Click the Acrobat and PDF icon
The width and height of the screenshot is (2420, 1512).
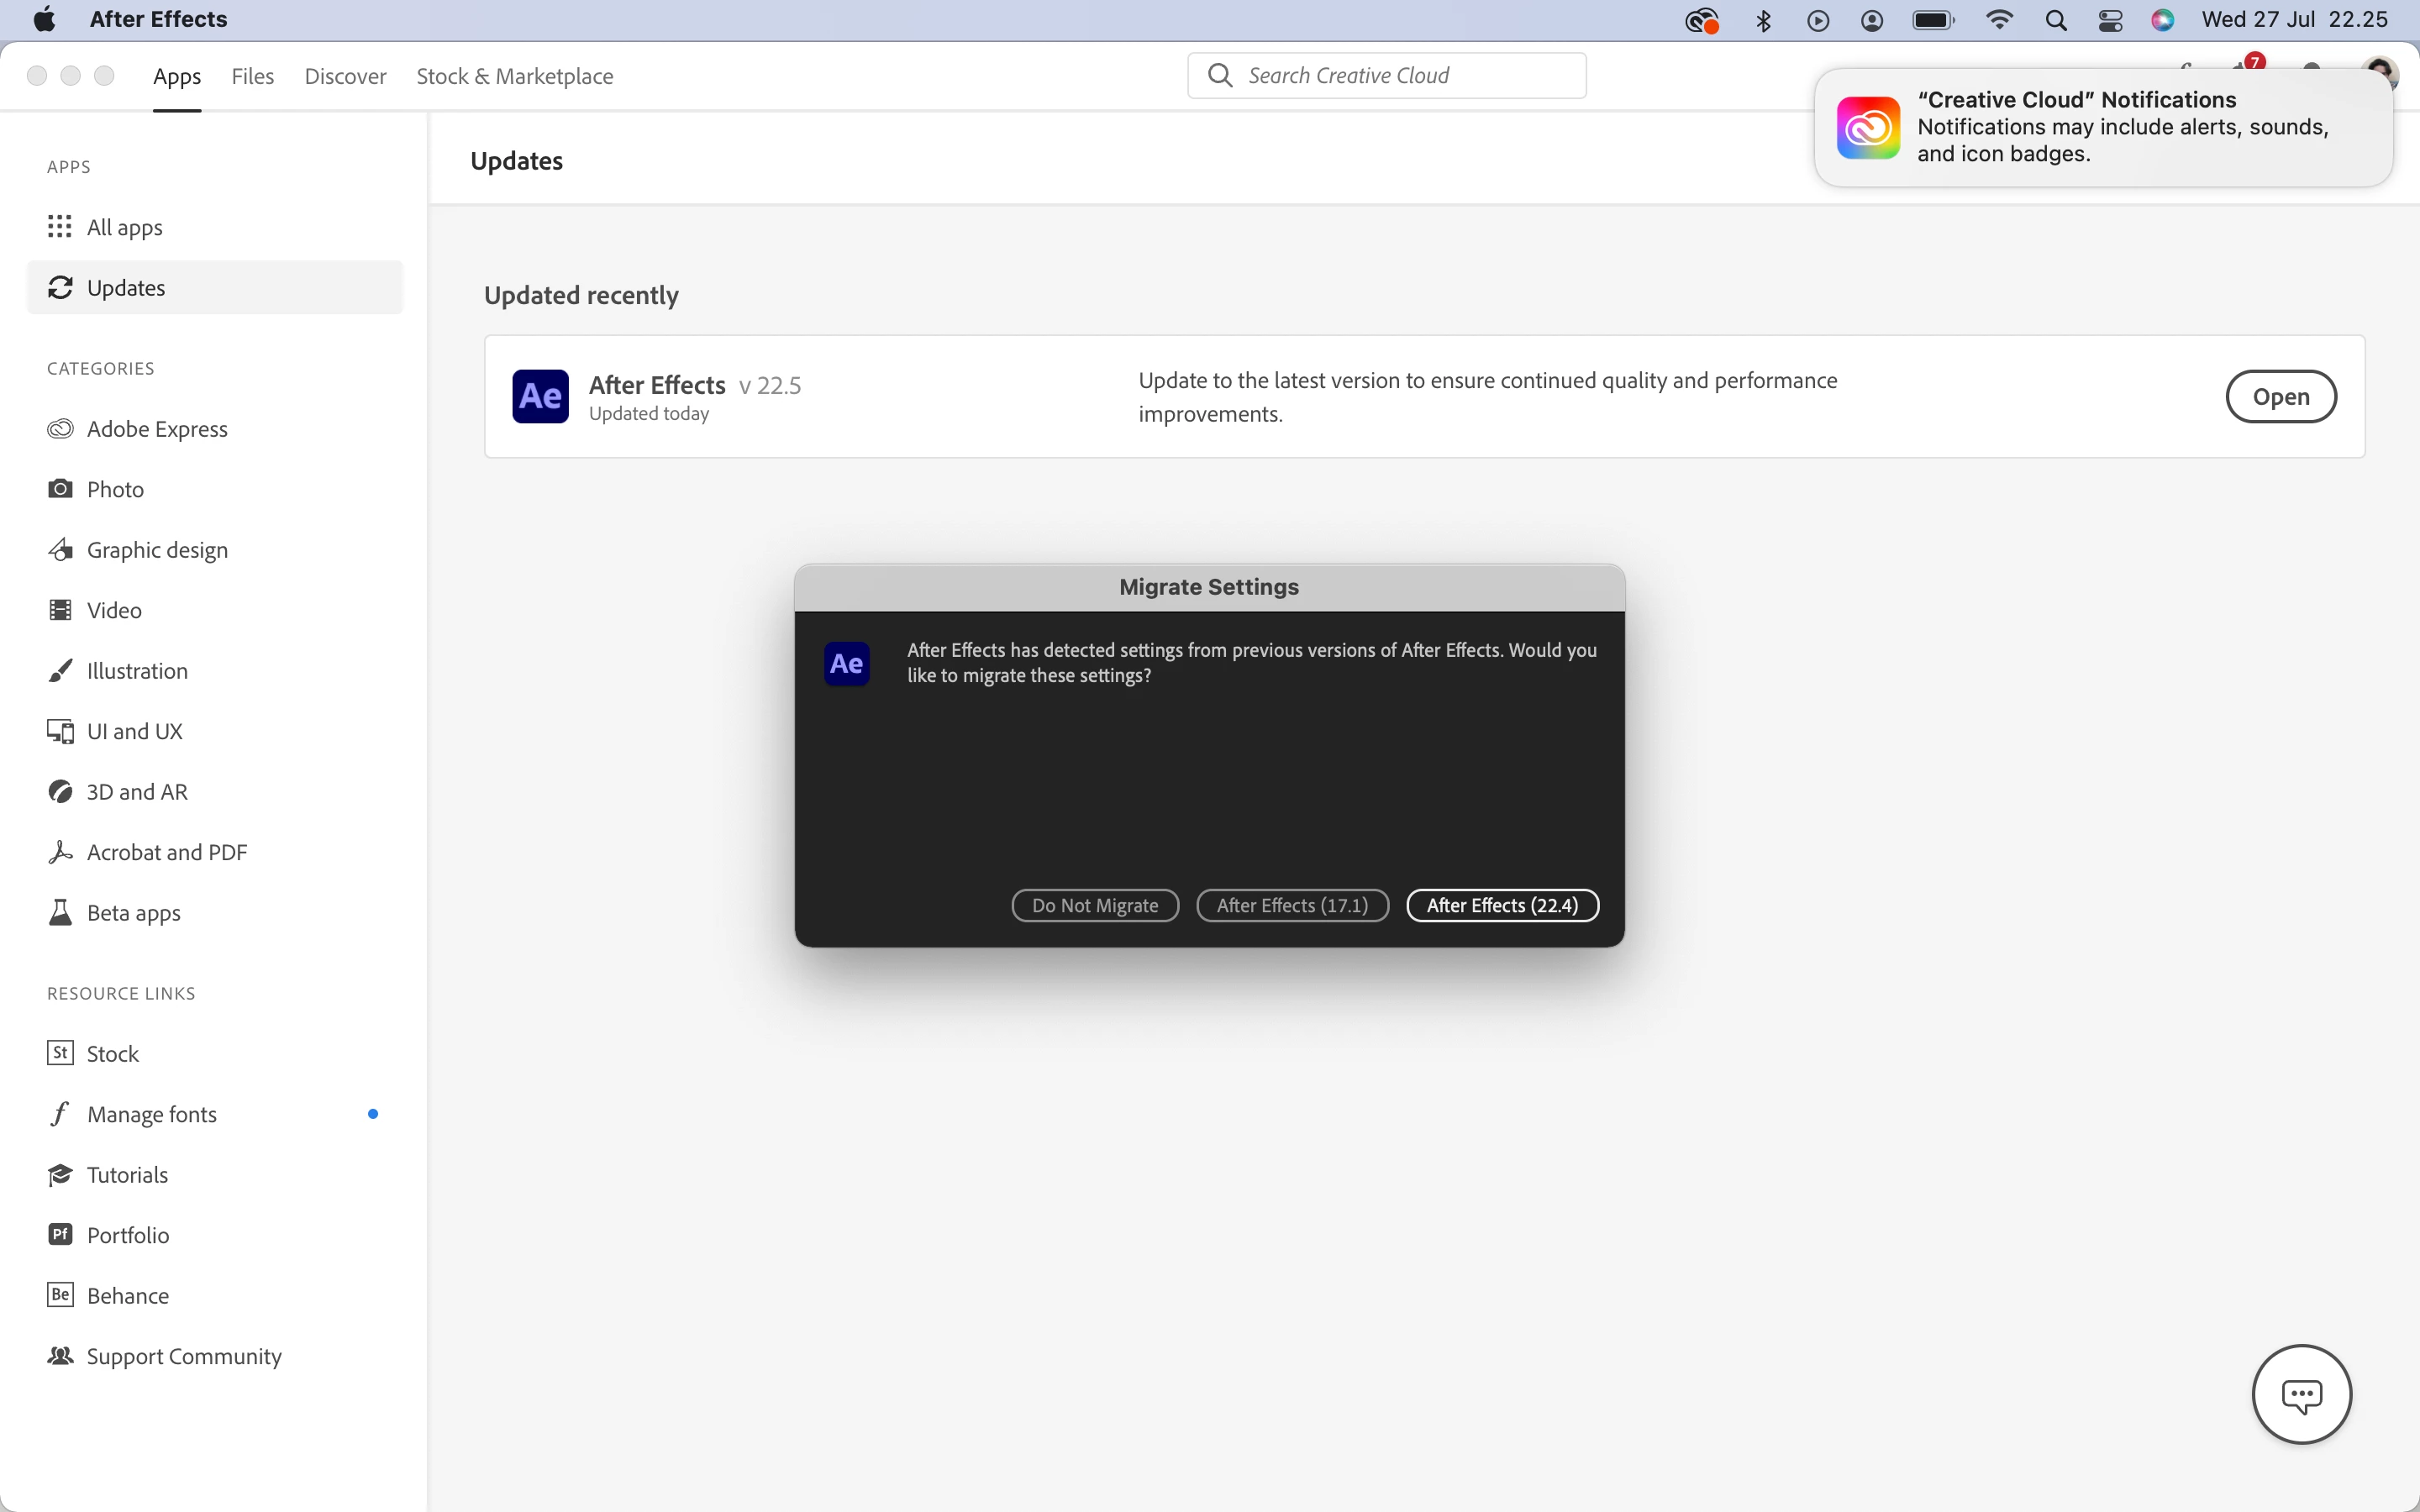click(60, 852)
